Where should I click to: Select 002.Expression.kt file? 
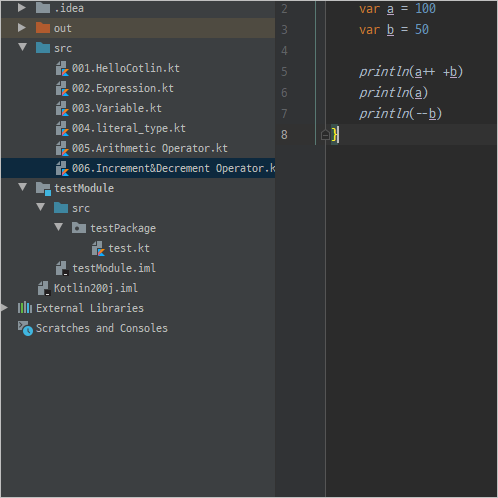(138, 88)
